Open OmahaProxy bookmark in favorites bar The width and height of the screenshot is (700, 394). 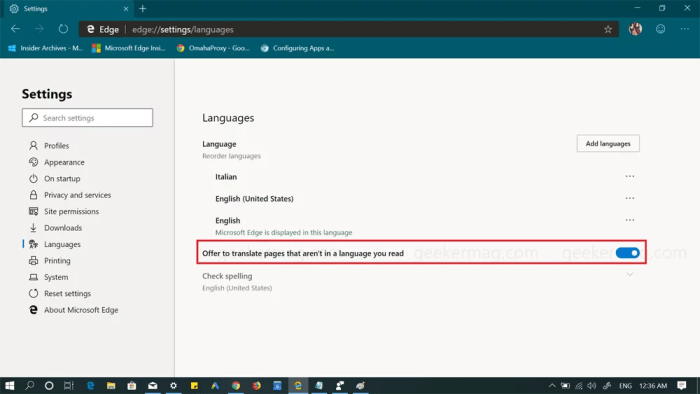click(x=213, y=48)
